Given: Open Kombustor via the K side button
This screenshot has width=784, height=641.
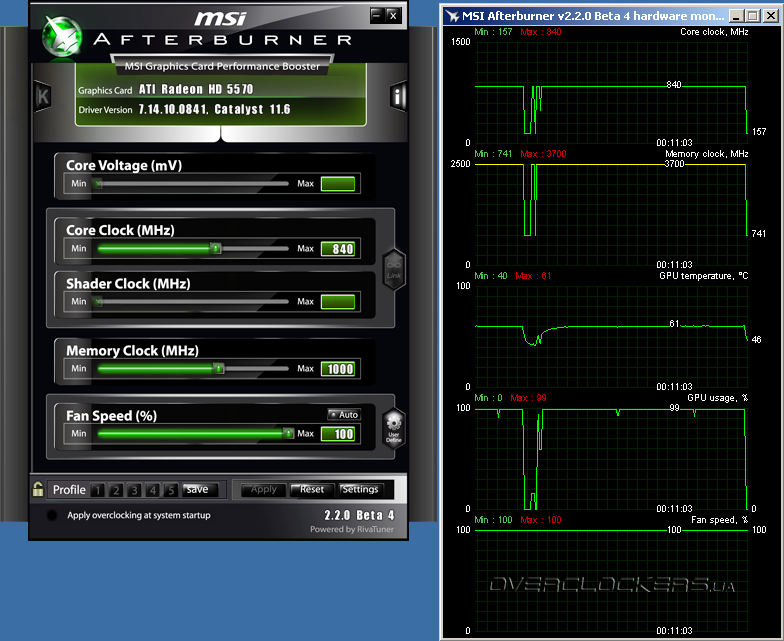Looking at the screenshot, I should point(42,96).
